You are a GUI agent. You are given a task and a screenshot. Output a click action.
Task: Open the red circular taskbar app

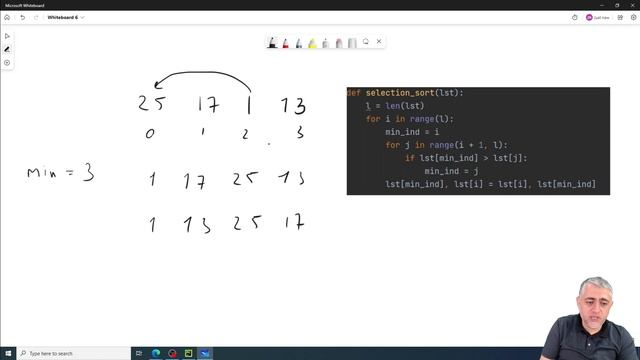pos(172,353)
